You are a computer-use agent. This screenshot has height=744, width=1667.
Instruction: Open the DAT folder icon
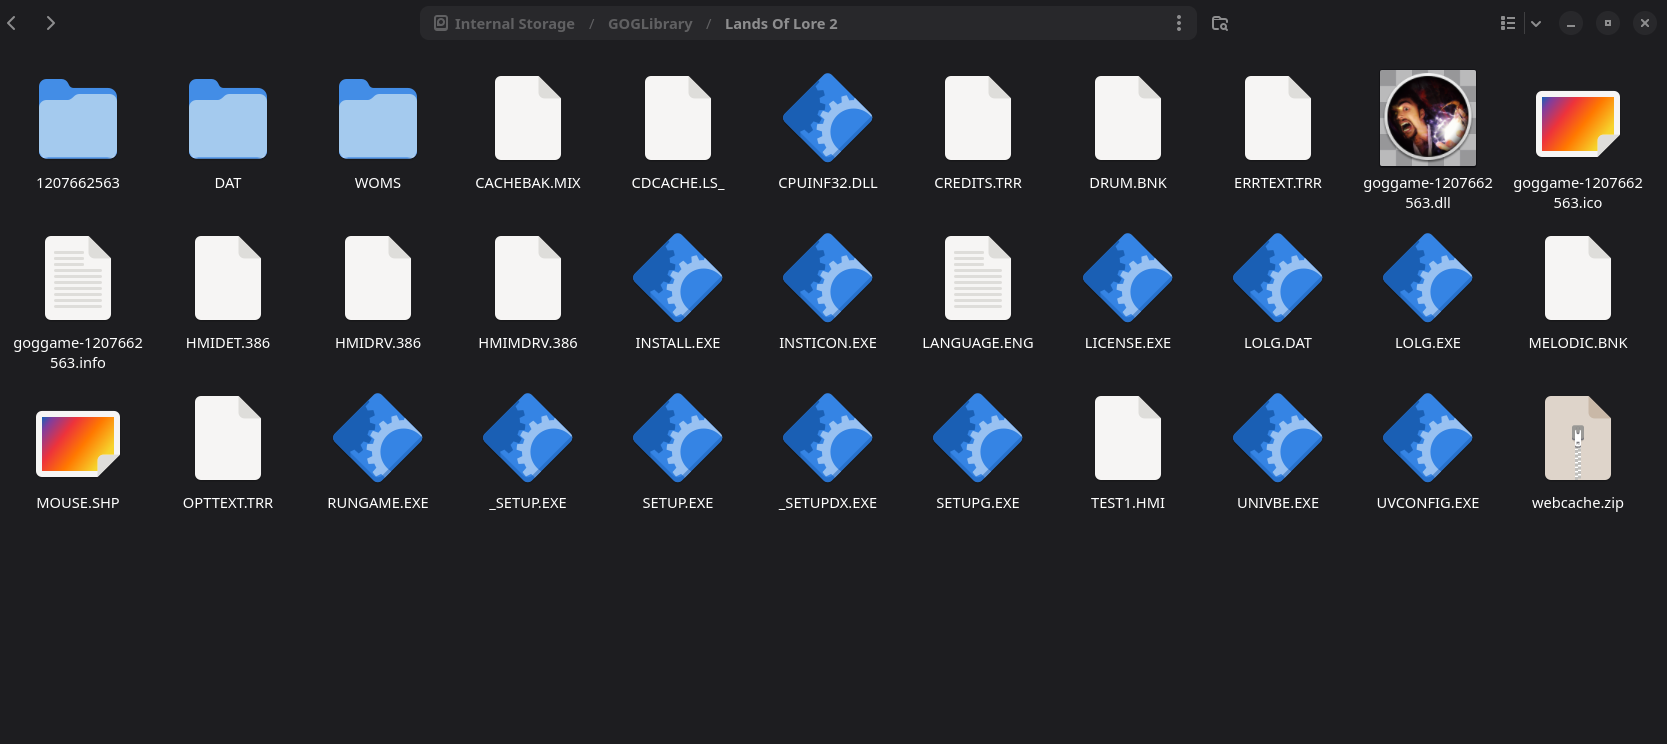228,118
